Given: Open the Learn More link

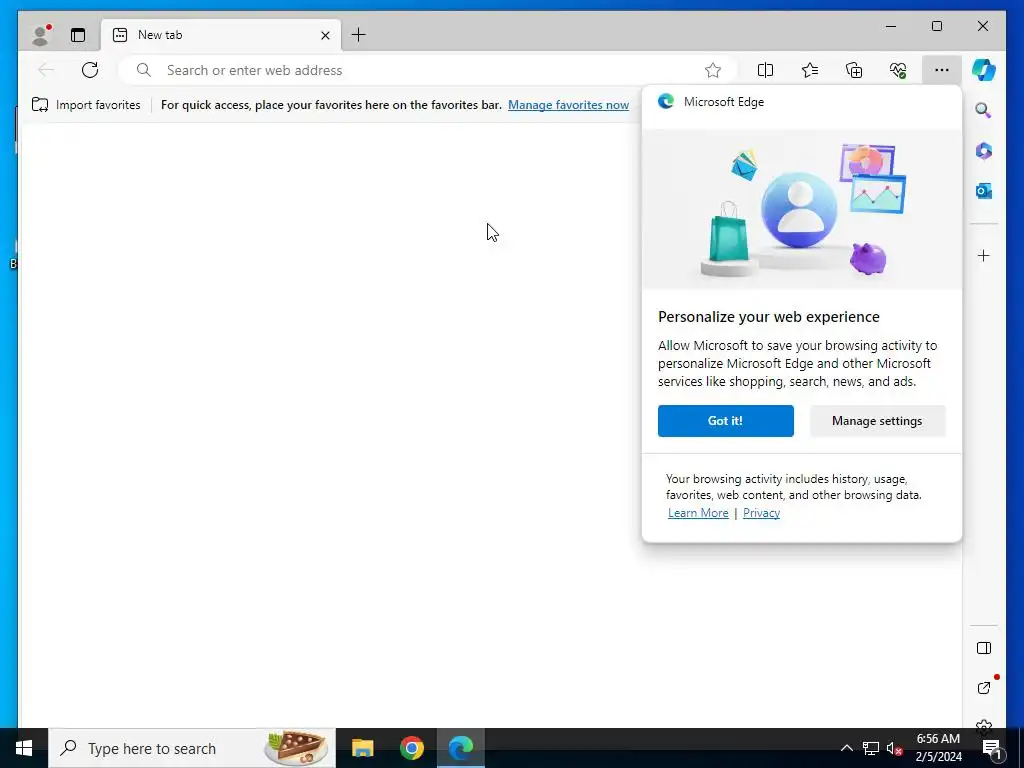Looking at the screenshot, I should point(697,513).
